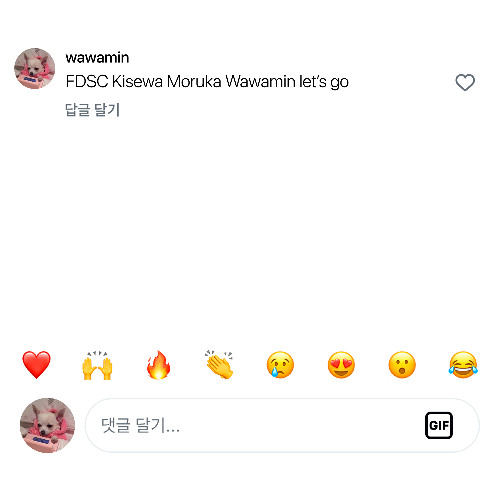Insert the surprised face emoji
The height and width of the screenshot is (500, 500).
(x=402, y=365)
